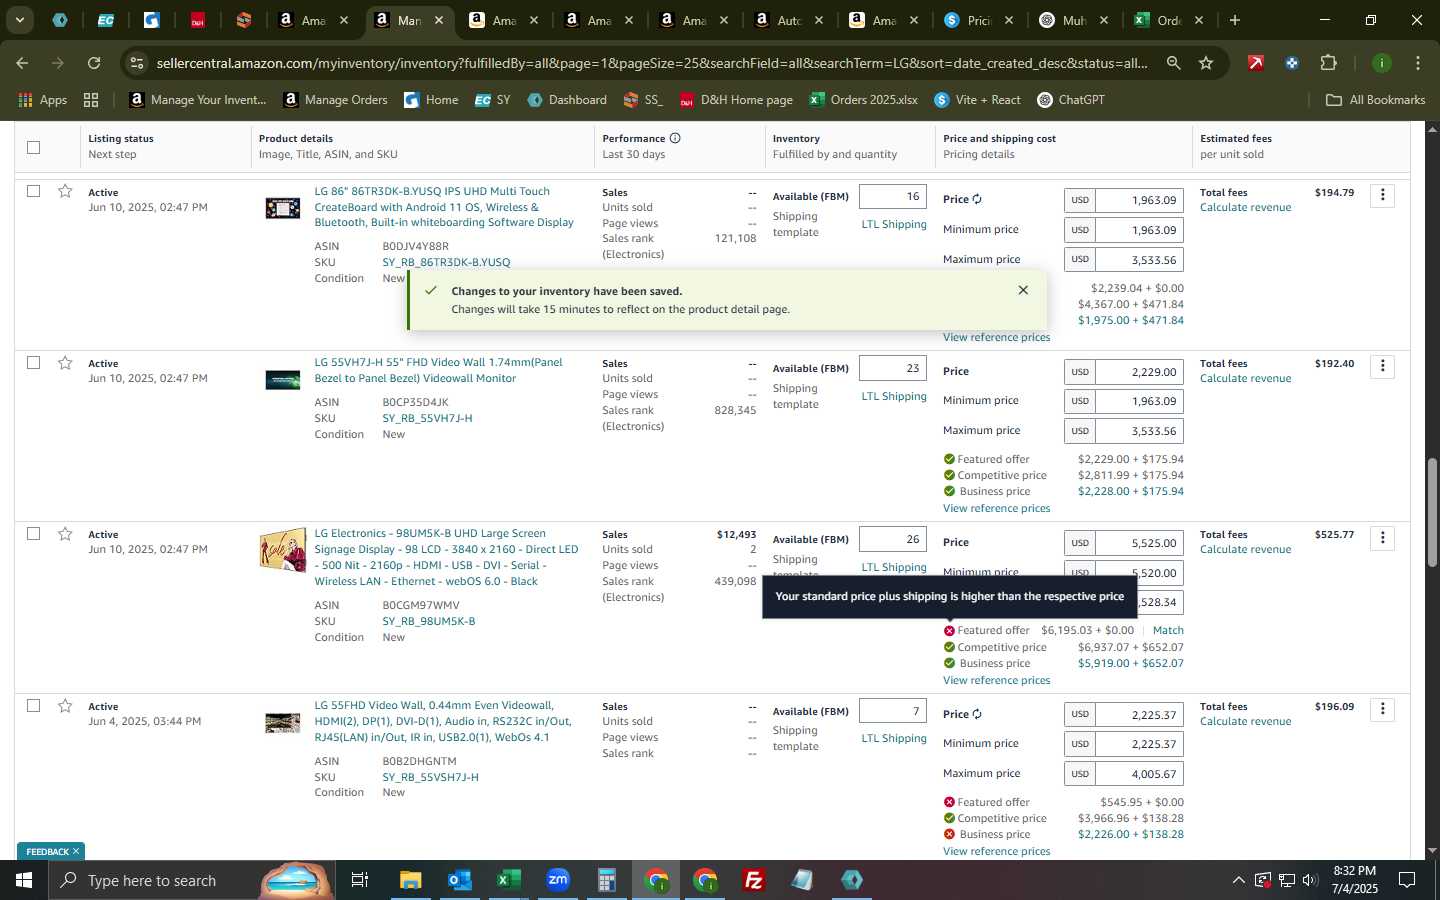Favorite the LG 86TR3DK listing with star
The image size is (1440, 900).
[x=65, y=191]
